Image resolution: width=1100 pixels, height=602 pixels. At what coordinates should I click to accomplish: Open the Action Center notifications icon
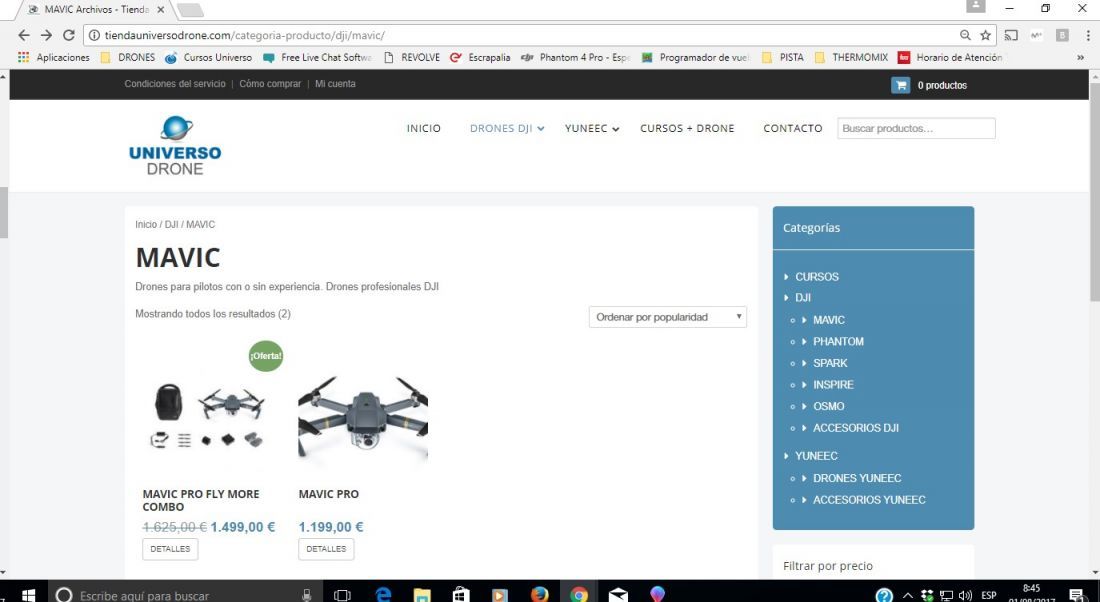click(x=1077, y=595)
